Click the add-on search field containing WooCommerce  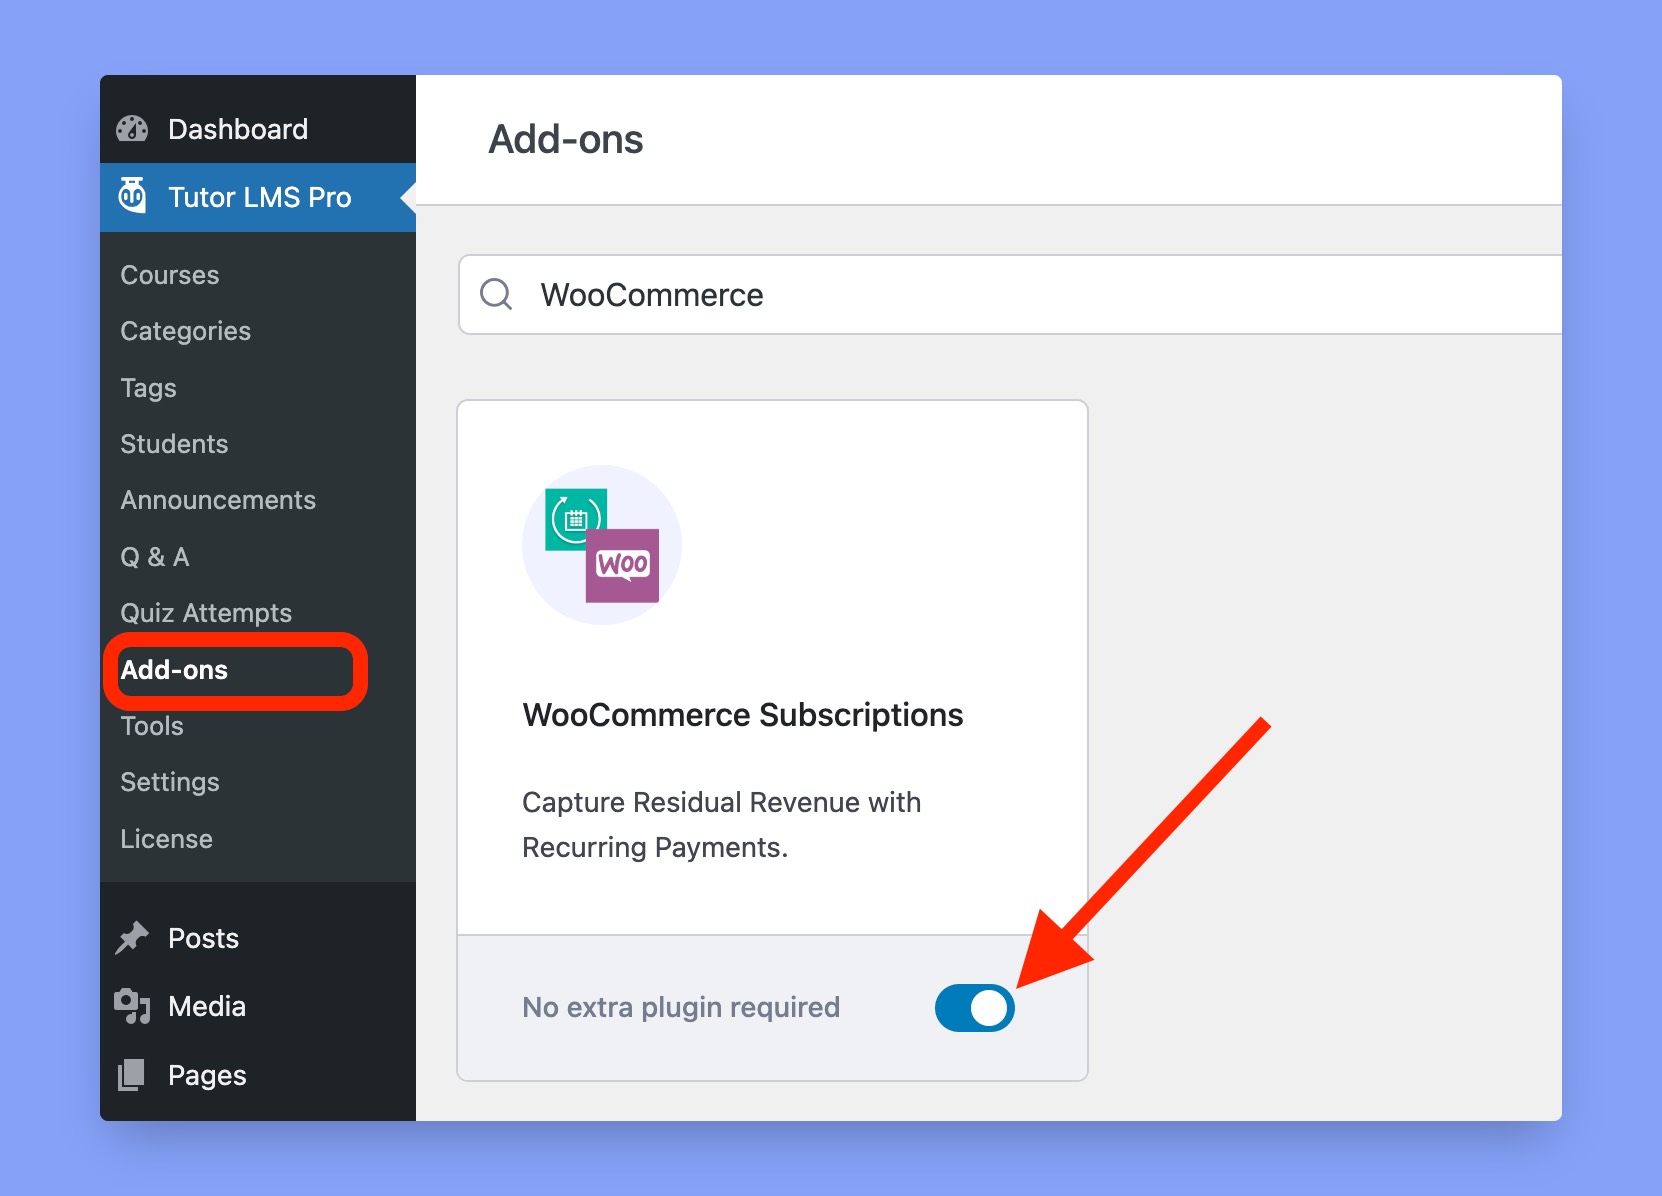click(x=1010, y=294)
